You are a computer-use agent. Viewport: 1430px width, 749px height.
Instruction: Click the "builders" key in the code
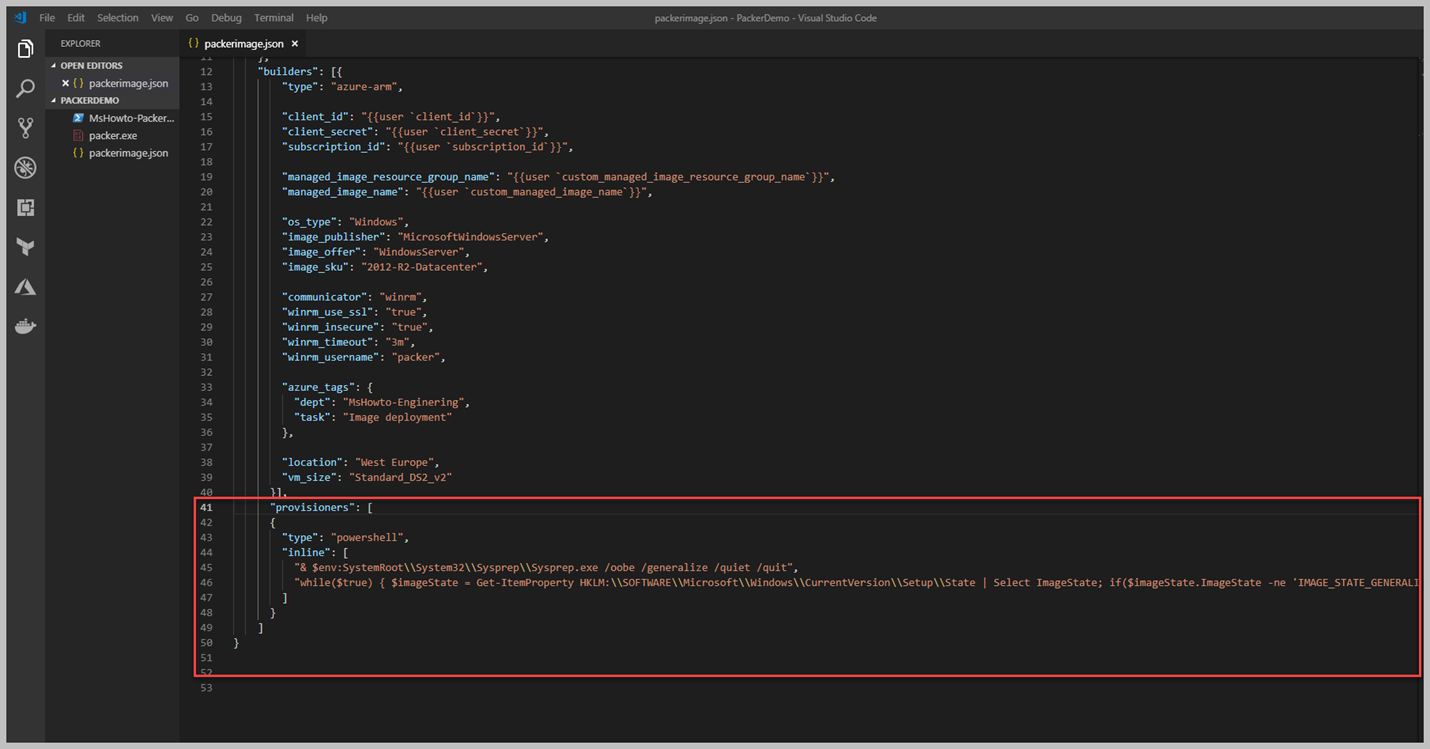(x=288, y=72)
